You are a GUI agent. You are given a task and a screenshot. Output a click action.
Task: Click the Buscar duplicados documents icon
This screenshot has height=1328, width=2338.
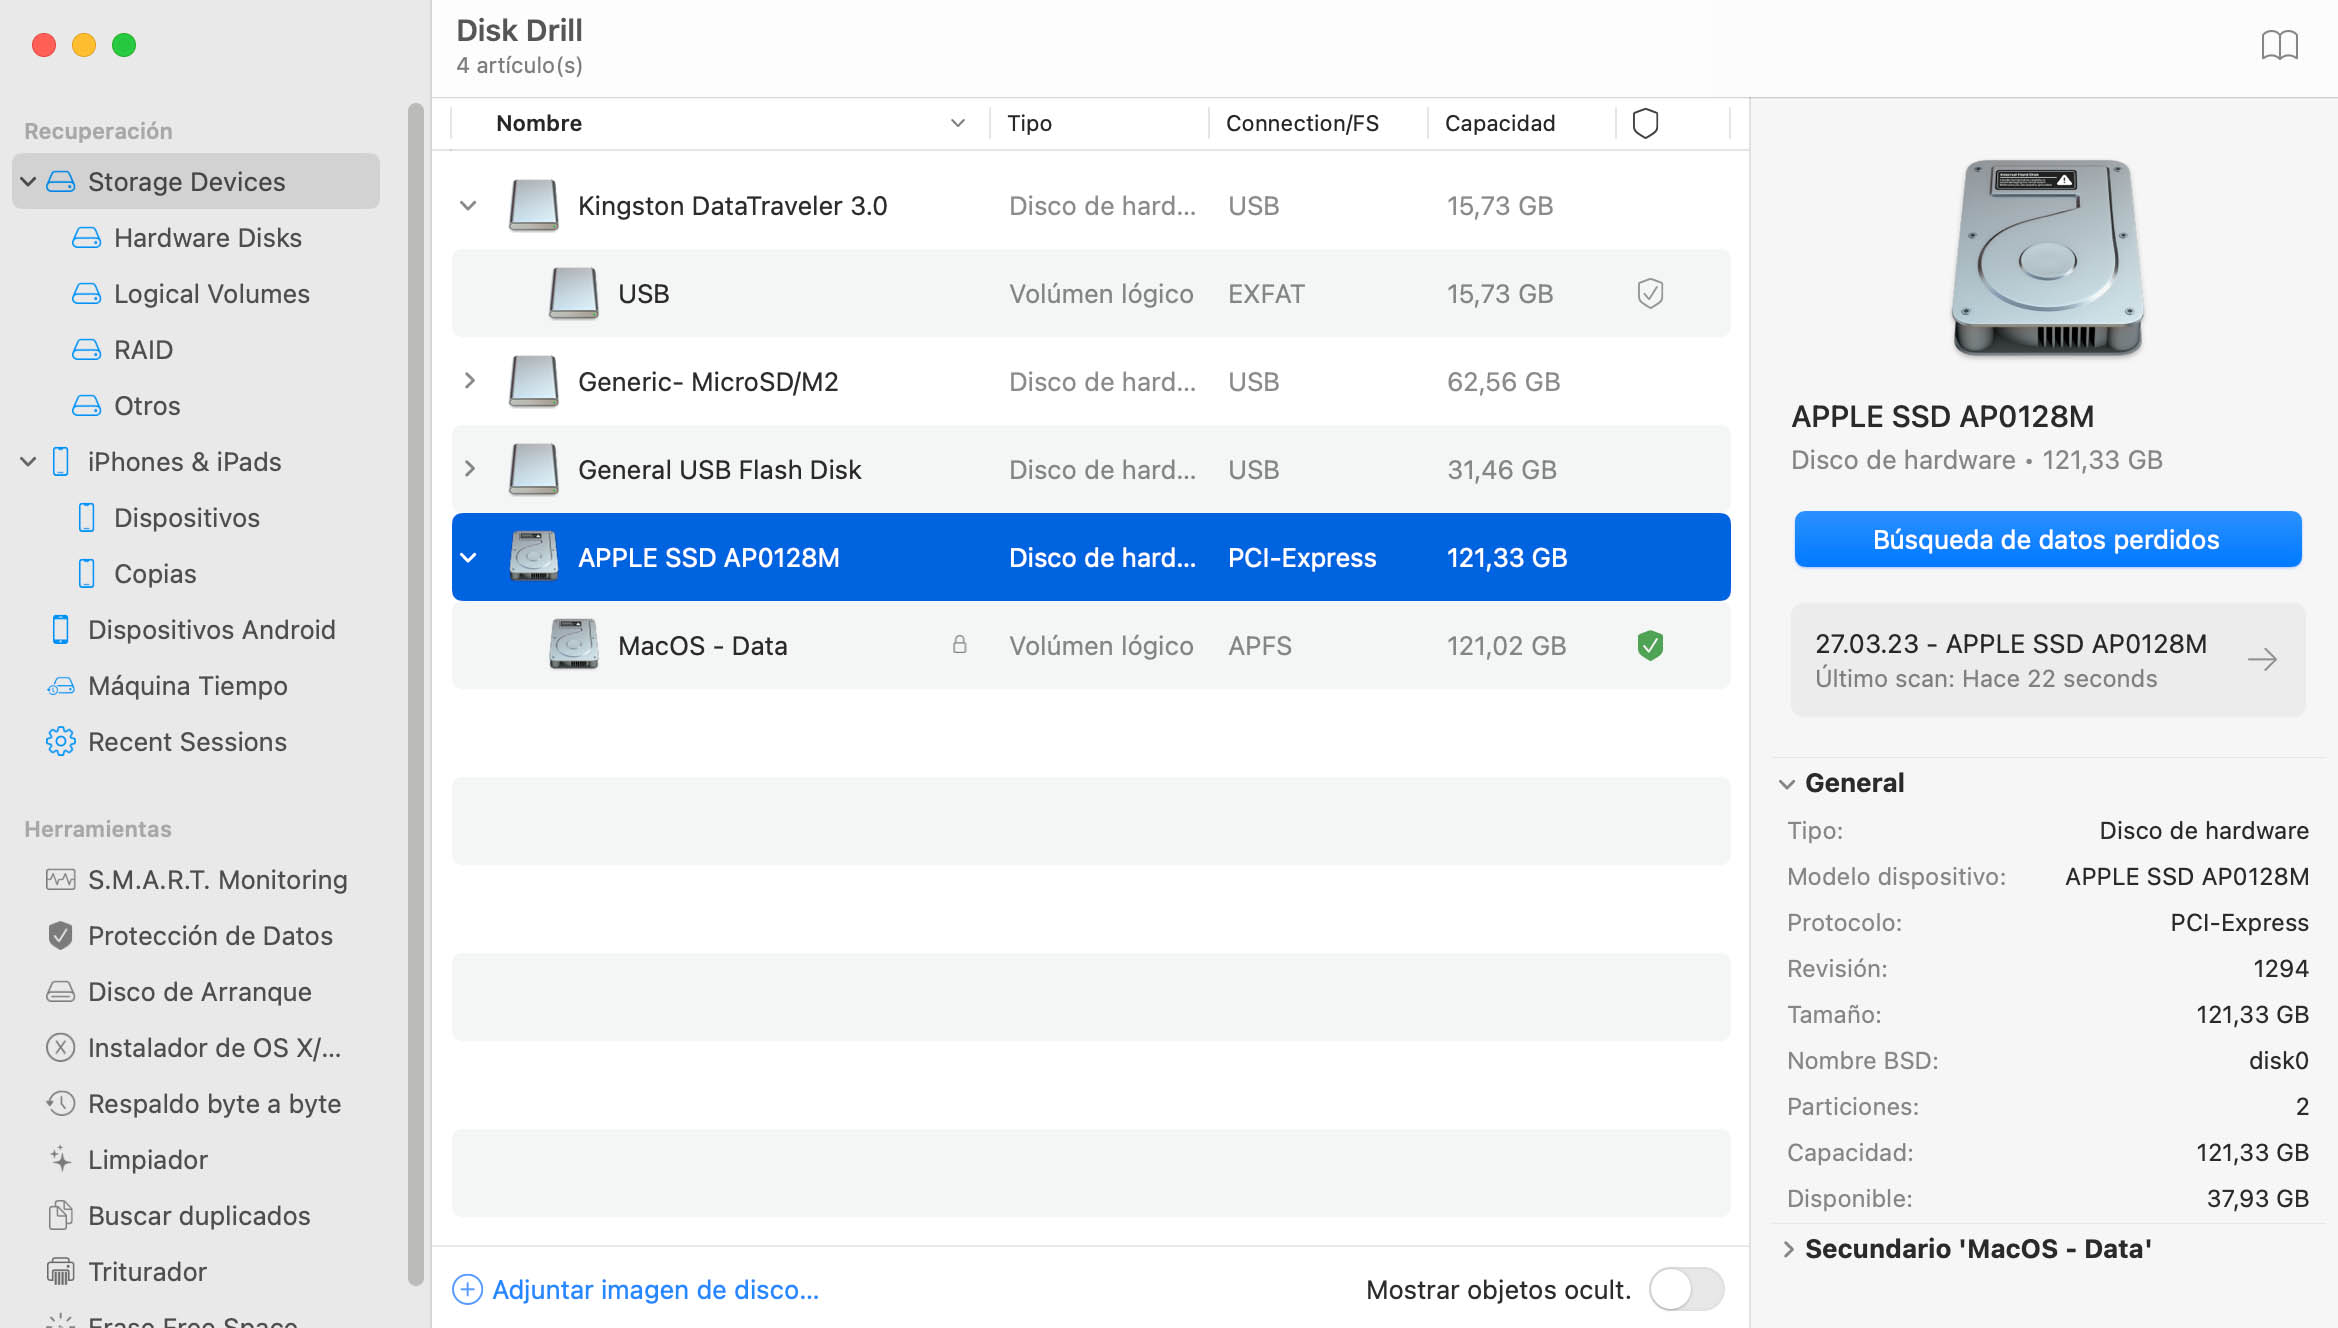60,1215
